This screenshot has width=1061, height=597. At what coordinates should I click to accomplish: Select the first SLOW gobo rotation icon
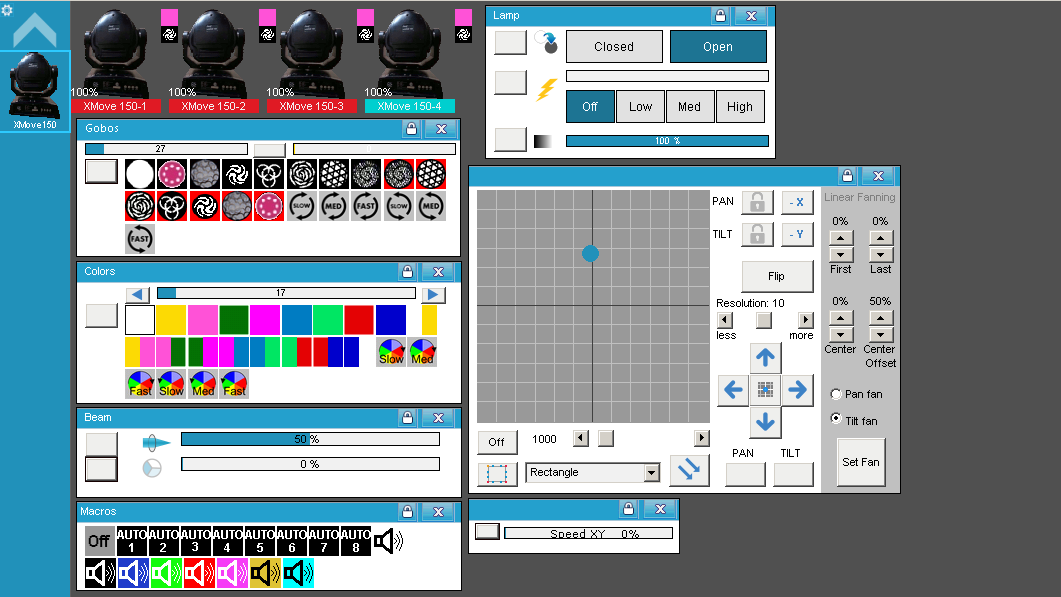pos(302,206)
